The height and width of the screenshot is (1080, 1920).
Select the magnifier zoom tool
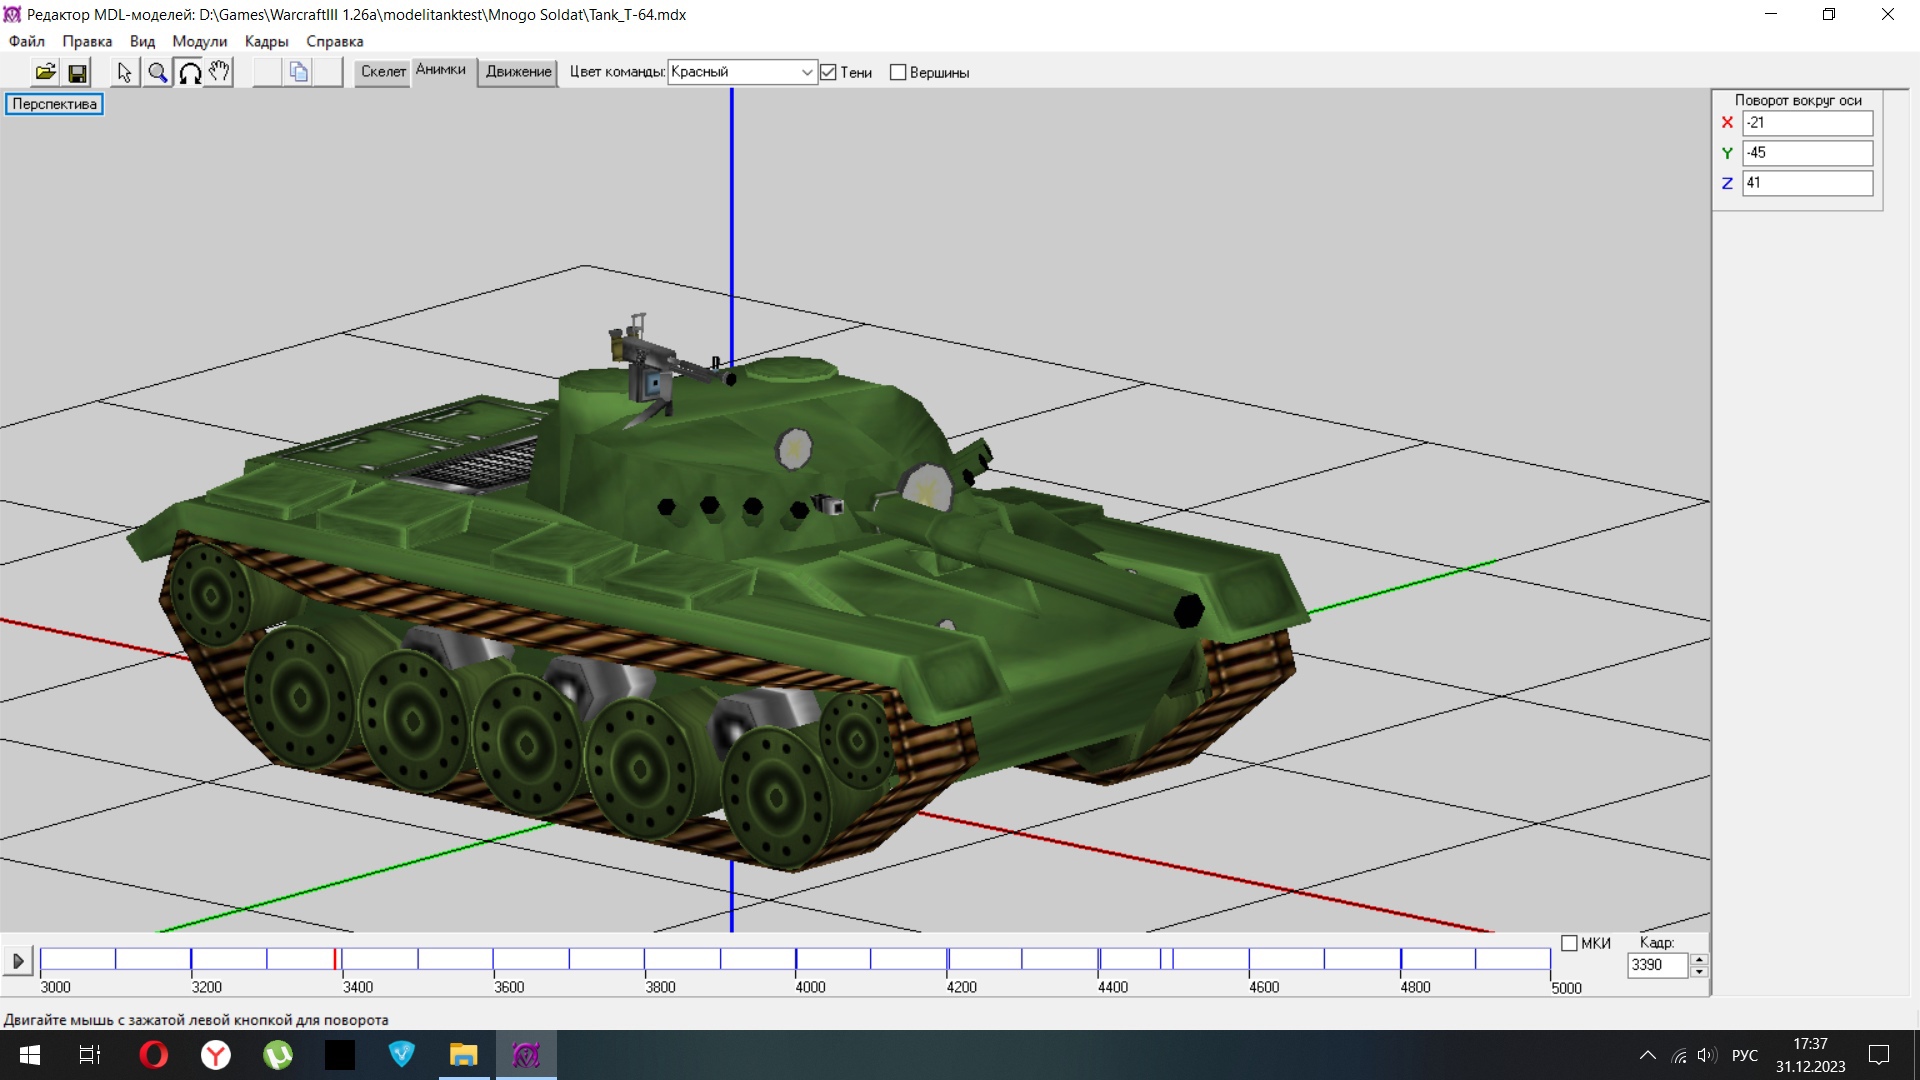(x=157, y=72)
